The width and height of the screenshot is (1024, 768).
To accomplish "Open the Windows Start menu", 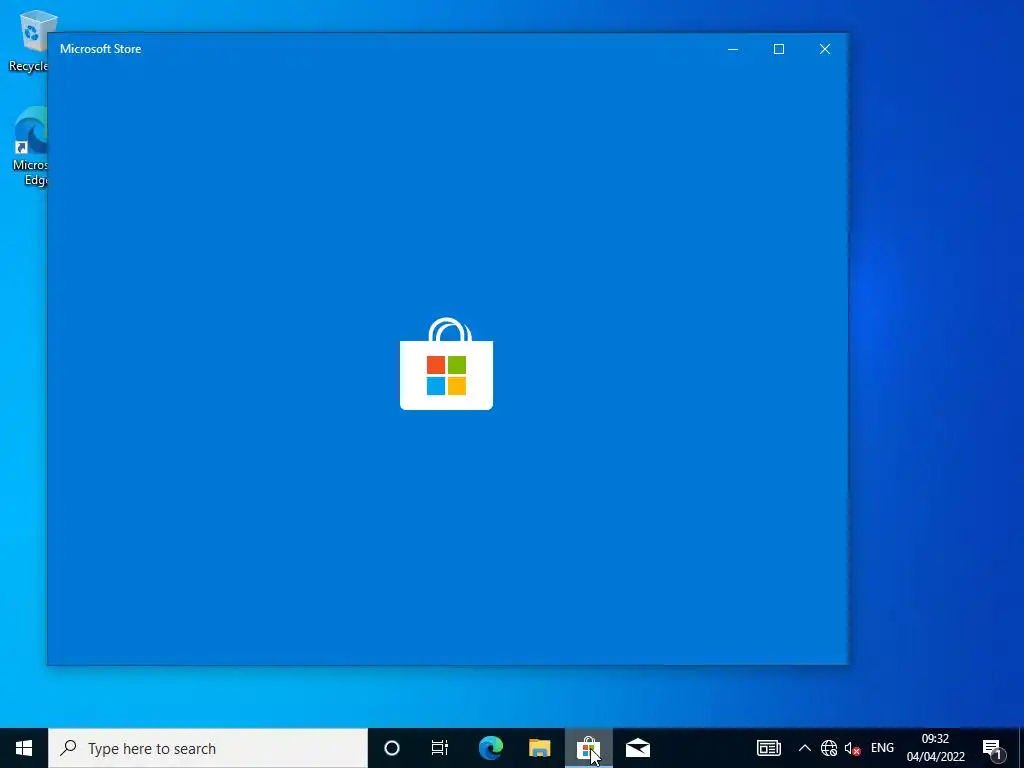I will [x=24, y=748].
